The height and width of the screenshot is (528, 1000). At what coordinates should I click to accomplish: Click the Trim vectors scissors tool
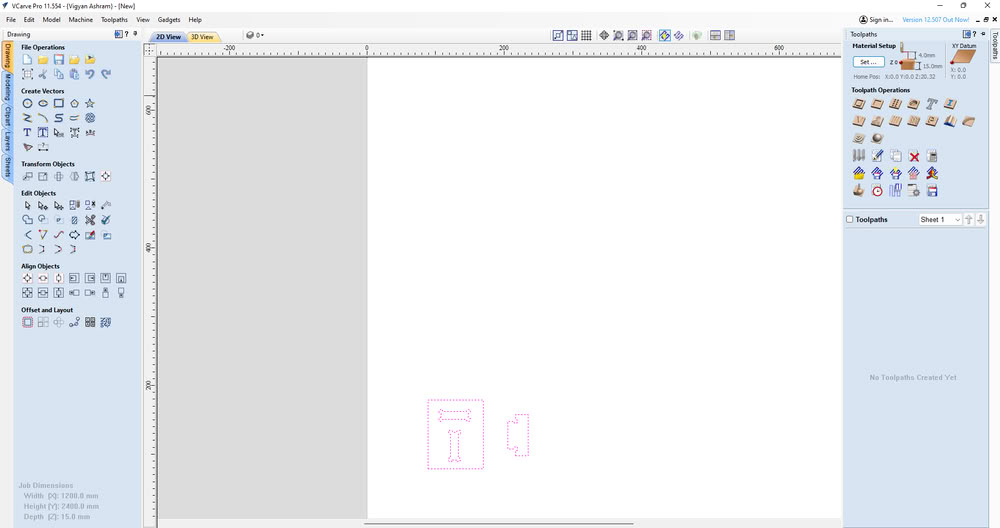click(x=90, y=220)
